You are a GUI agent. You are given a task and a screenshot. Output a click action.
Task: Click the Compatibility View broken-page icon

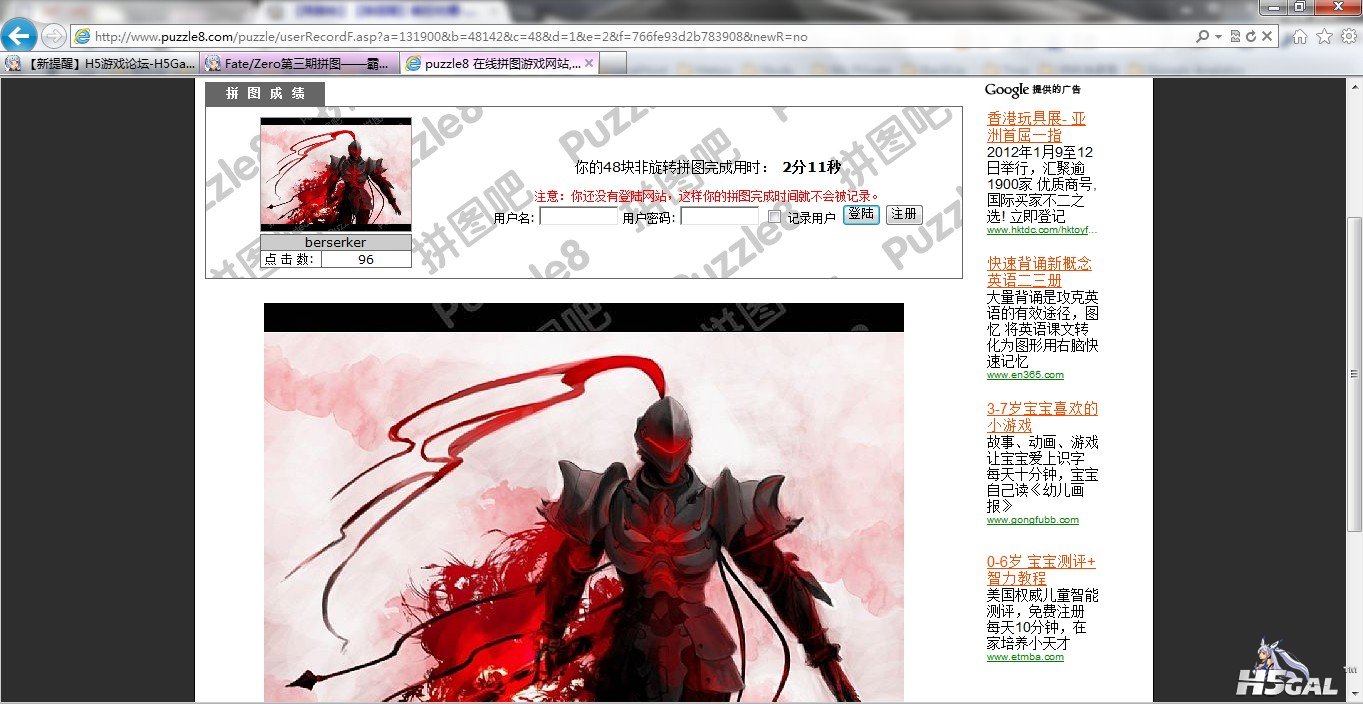click(x=1236, y=36)
